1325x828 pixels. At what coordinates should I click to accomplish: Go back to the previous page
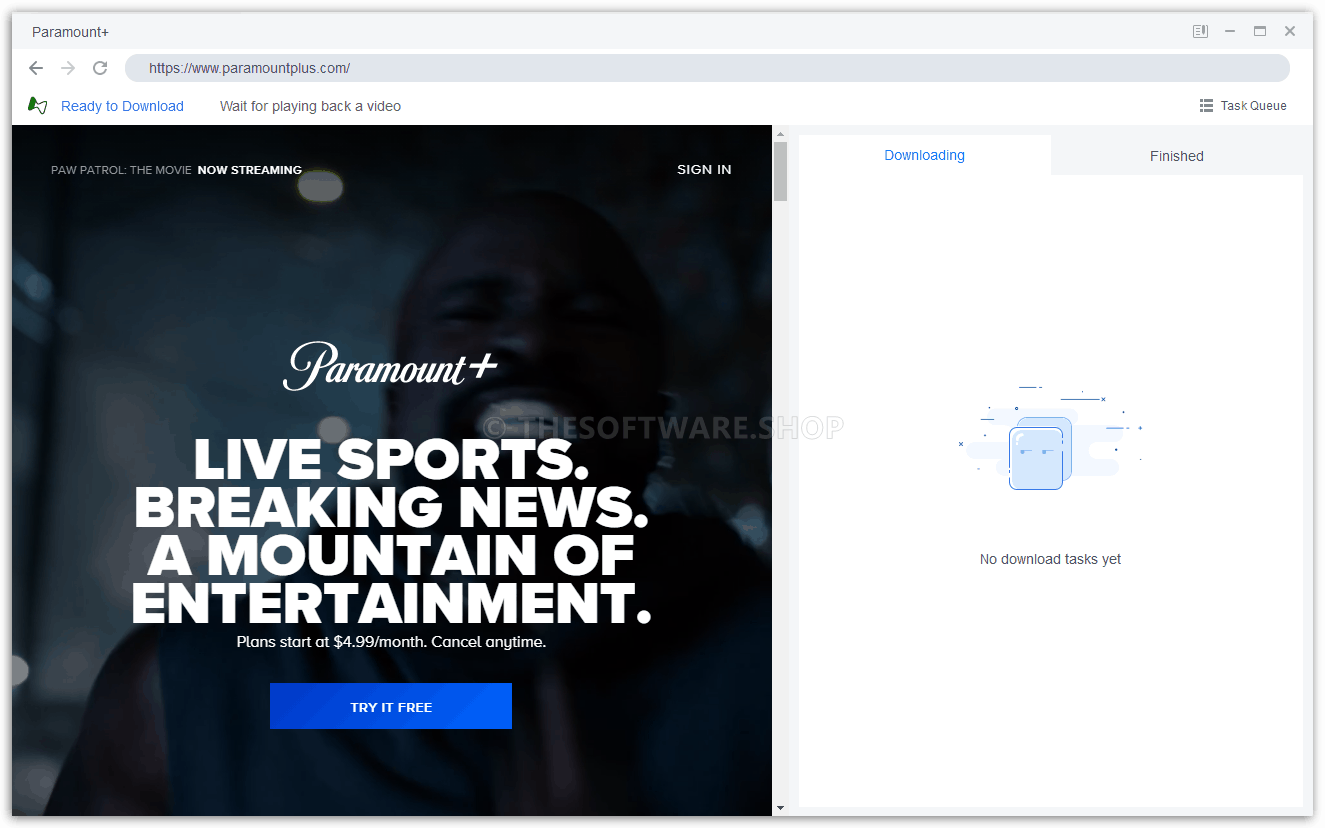coord(36,68)
